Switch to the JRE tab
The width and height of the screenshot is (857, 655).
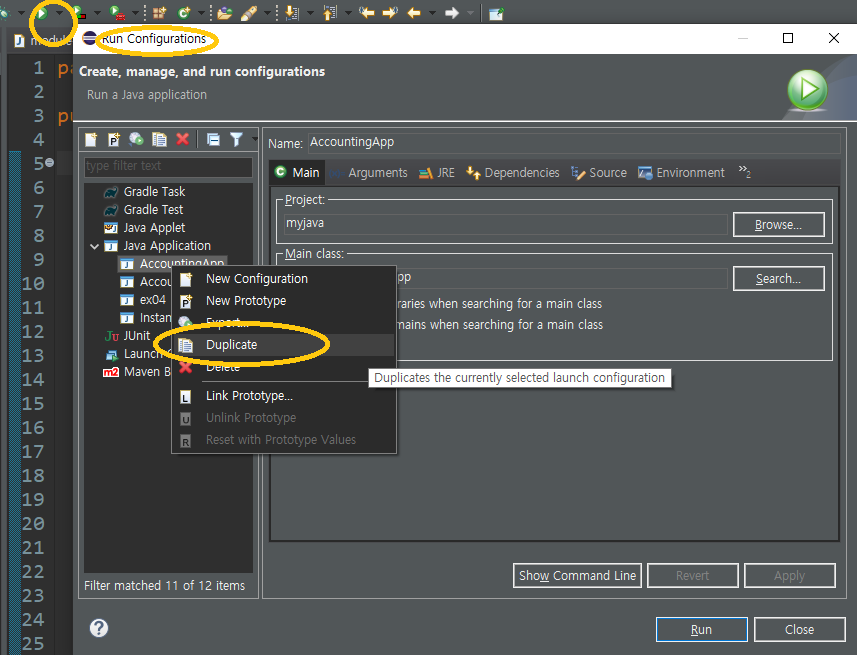pyautogui.click(x=437, y=173)
